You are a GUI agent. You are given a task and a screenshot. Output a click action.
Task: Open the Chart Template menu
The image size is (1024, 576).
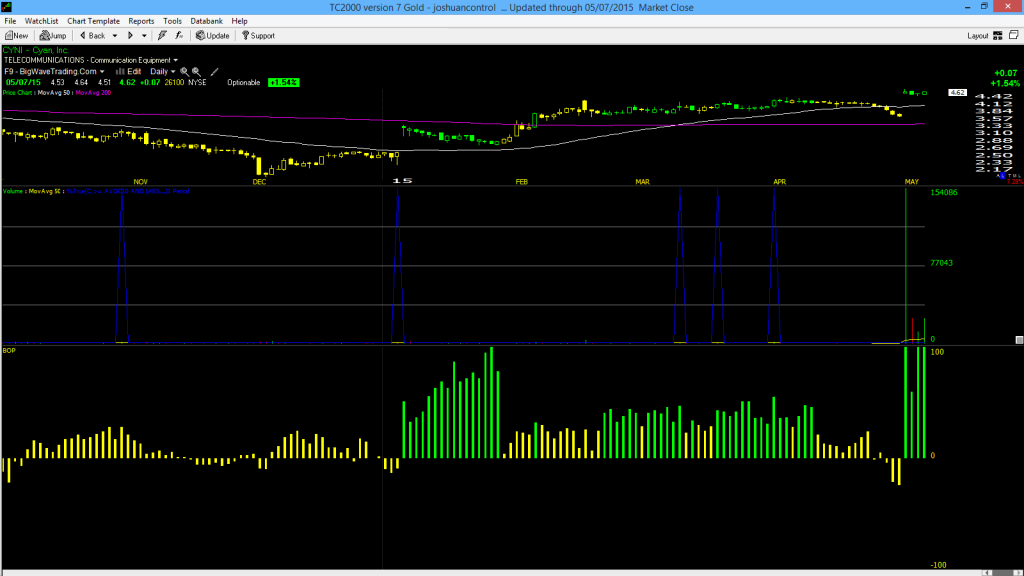(93, 21)
